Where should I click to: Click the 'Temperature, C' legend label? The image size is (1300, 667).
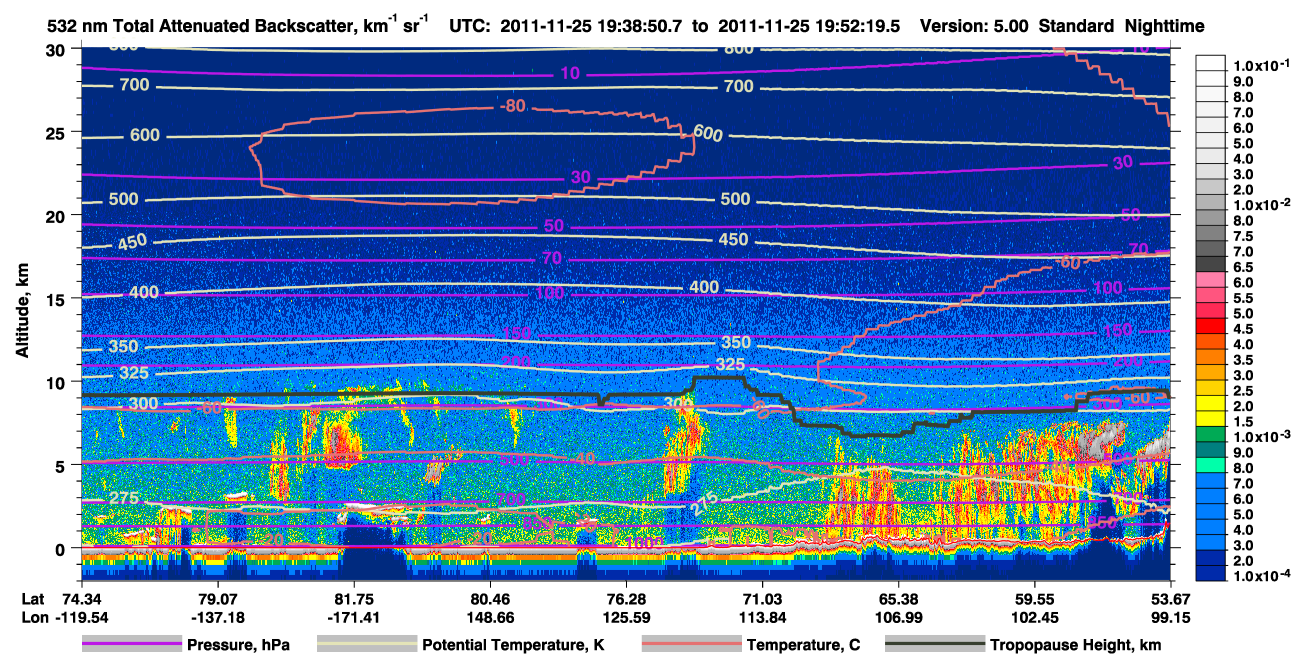[x=803, y=645]
